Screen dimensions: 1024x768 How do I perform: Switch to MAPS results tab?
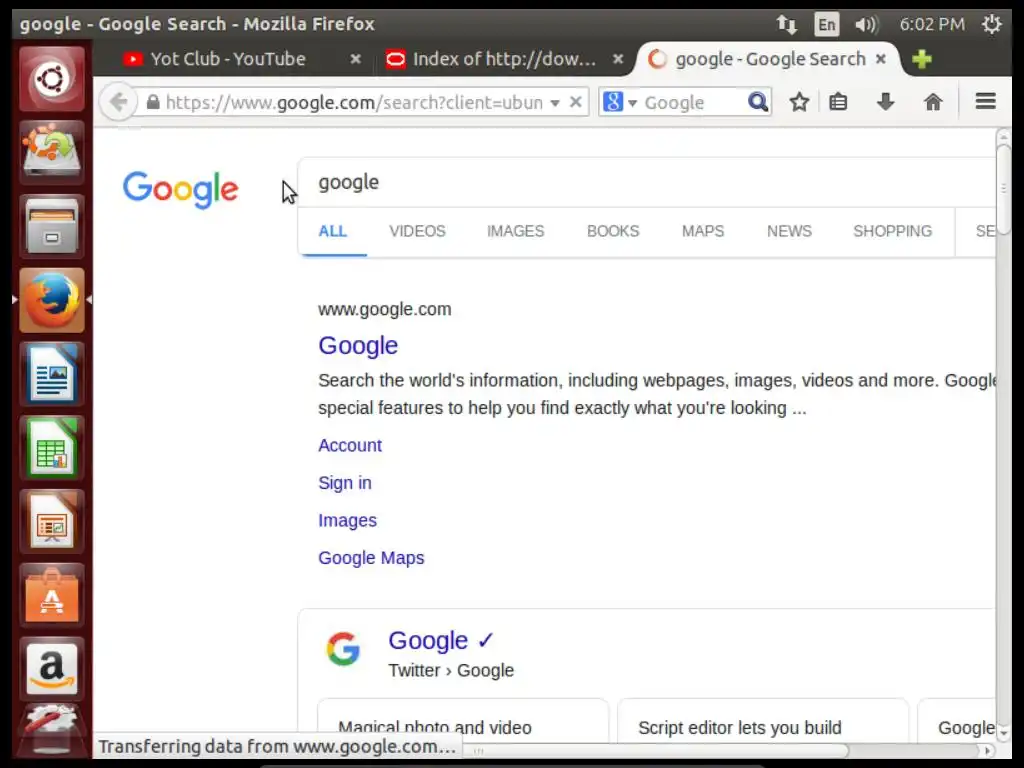click(703, 231)
